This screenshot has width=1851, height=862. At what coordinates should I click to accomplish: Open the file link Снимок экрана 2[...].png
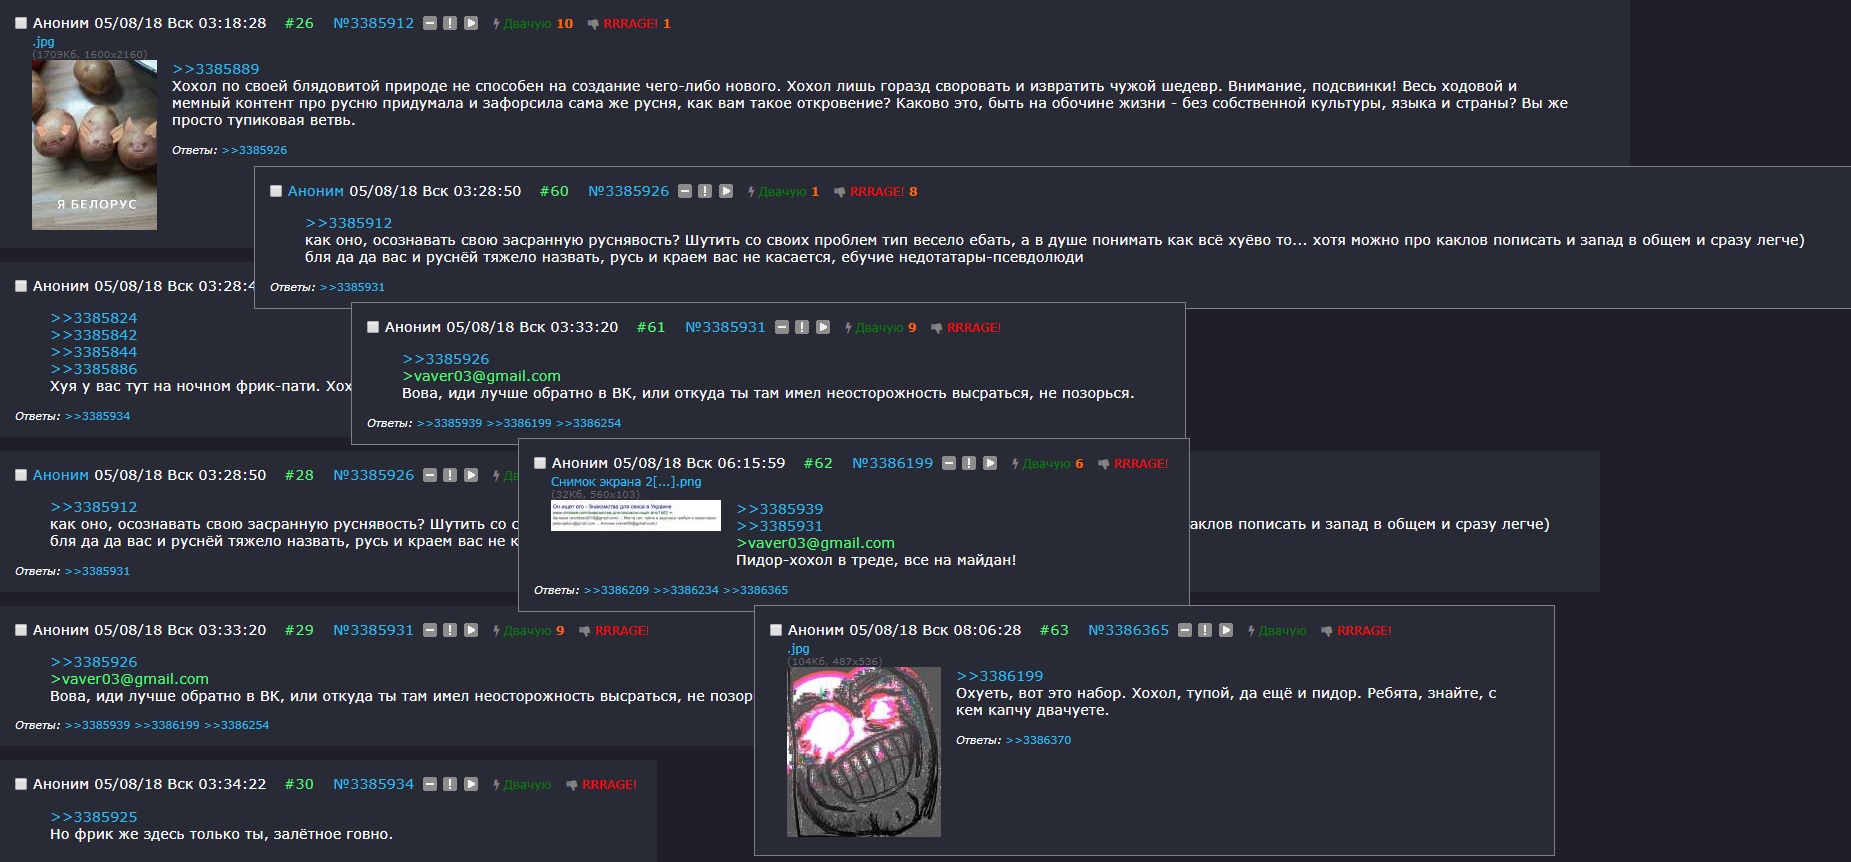tap(626, 481)
